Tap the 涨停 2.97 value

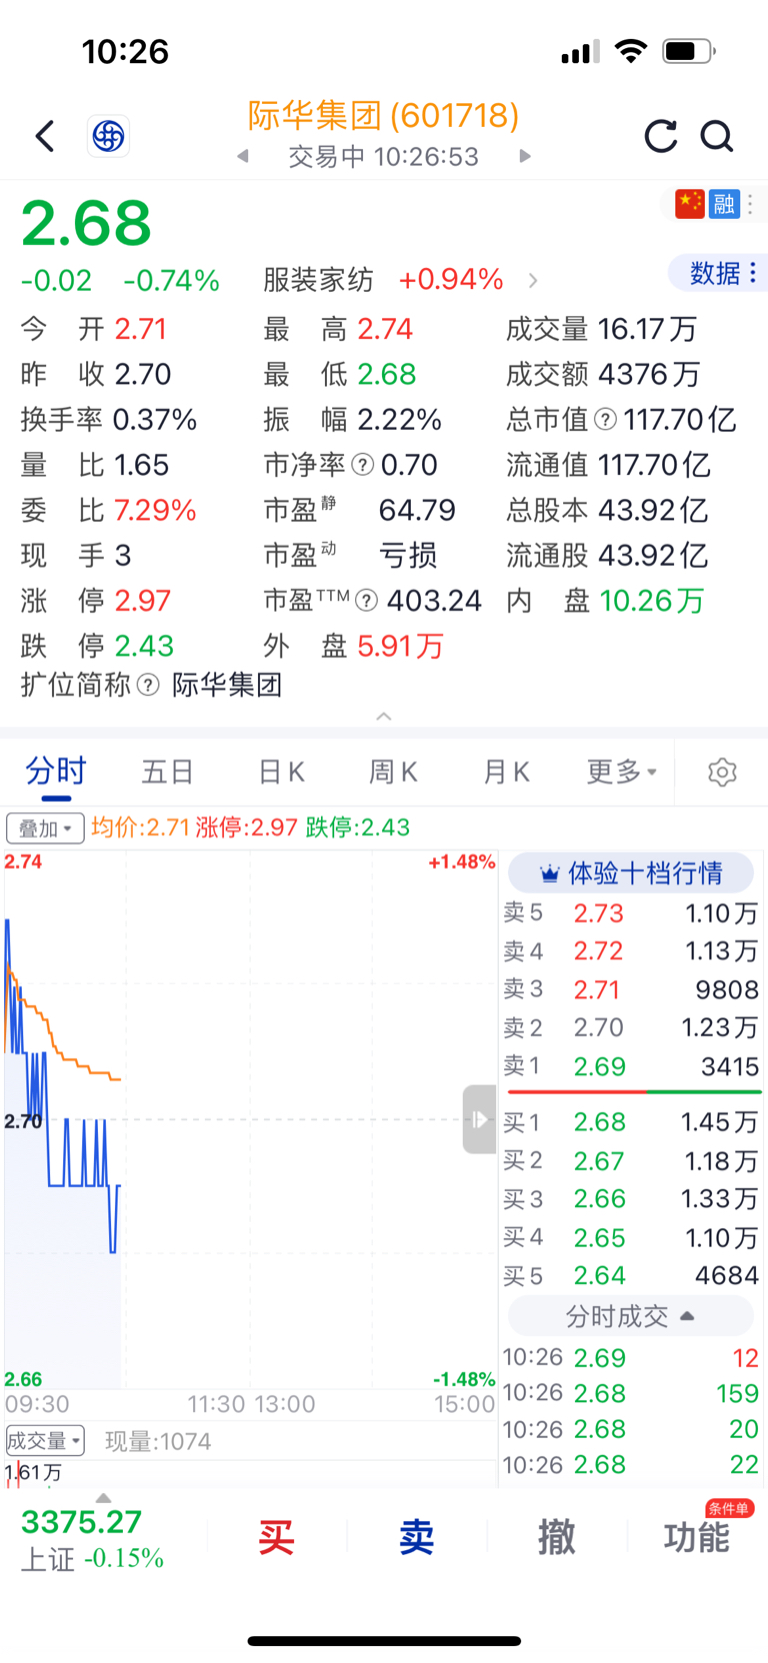click(143, 601)
